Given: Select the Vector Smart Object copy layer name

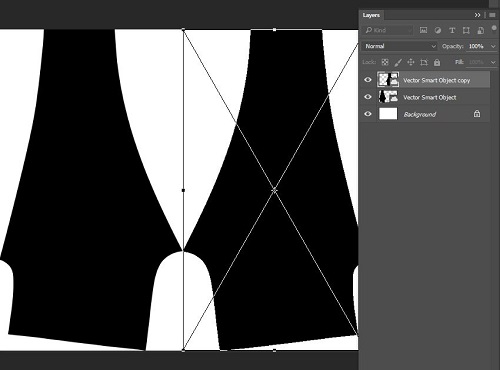Looking at the screenshot, I should coord(436,80).
